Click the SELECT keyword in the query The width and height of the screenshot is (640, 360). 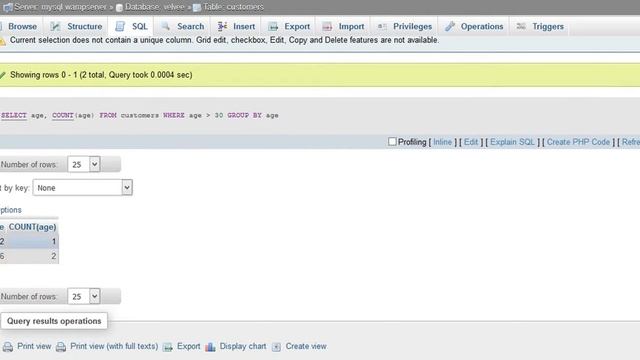pyautogui.click(x=14, y=116)
